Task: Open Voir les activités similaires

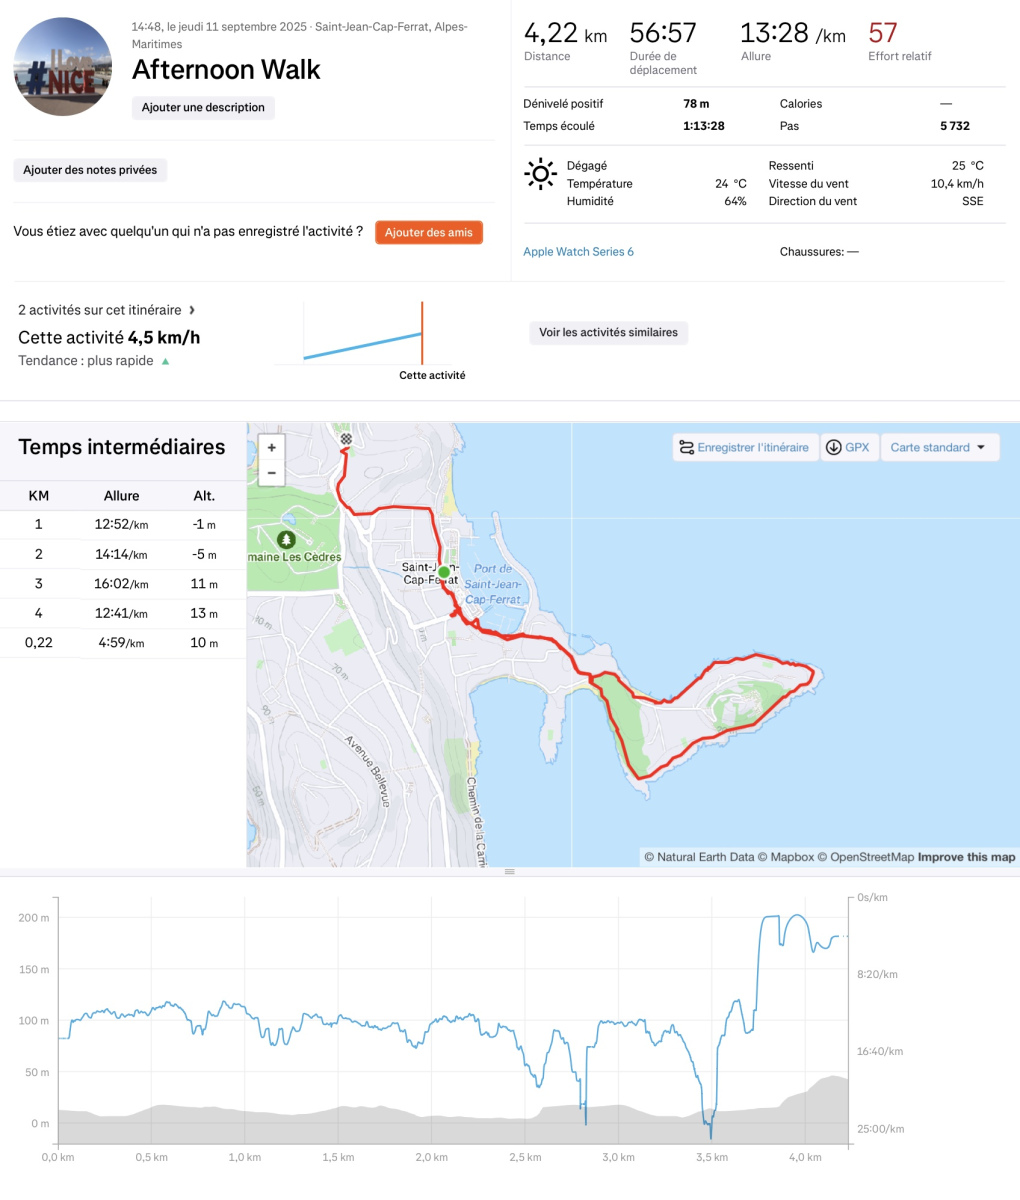Action: pos(608,332)
